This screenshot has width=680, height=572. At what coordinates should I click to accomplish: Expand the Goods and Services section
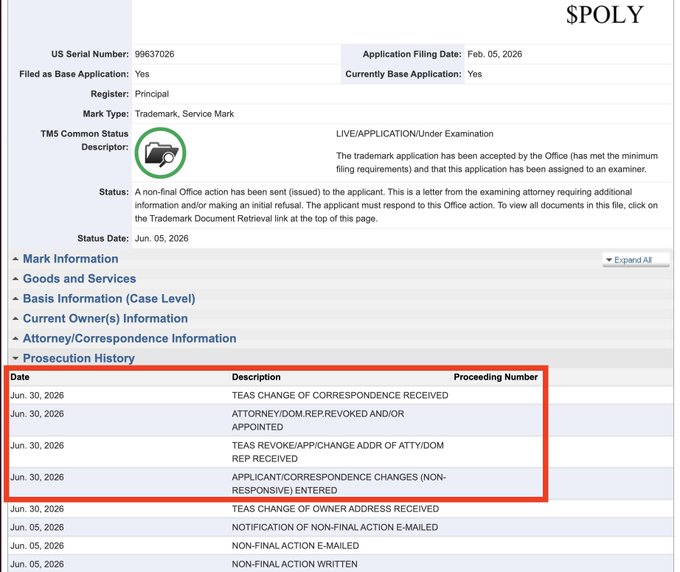79,279
